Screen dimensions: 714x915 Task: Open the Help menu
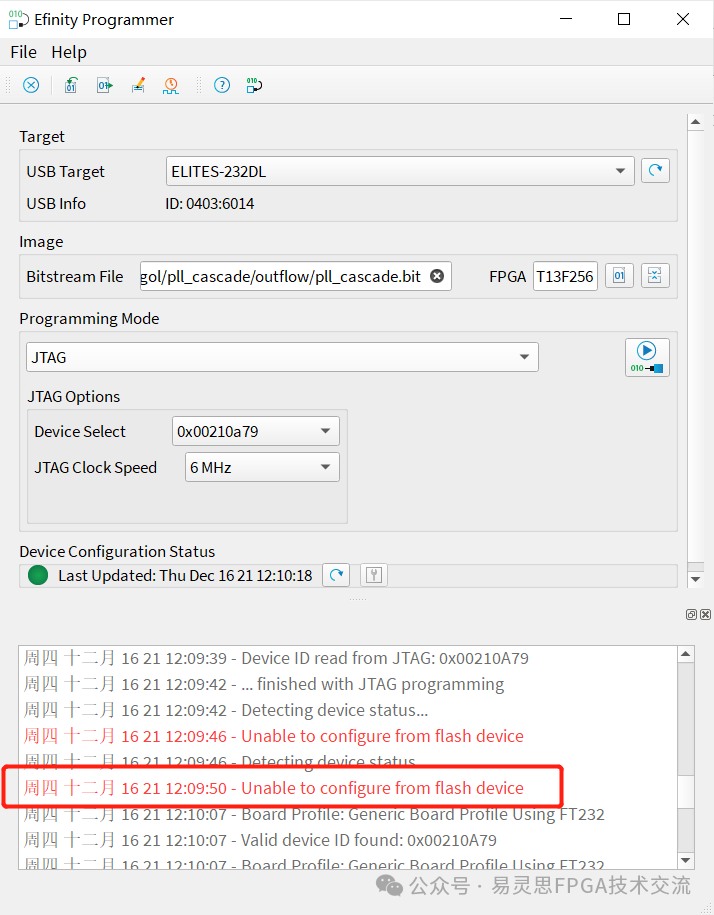tap(69, 52)
